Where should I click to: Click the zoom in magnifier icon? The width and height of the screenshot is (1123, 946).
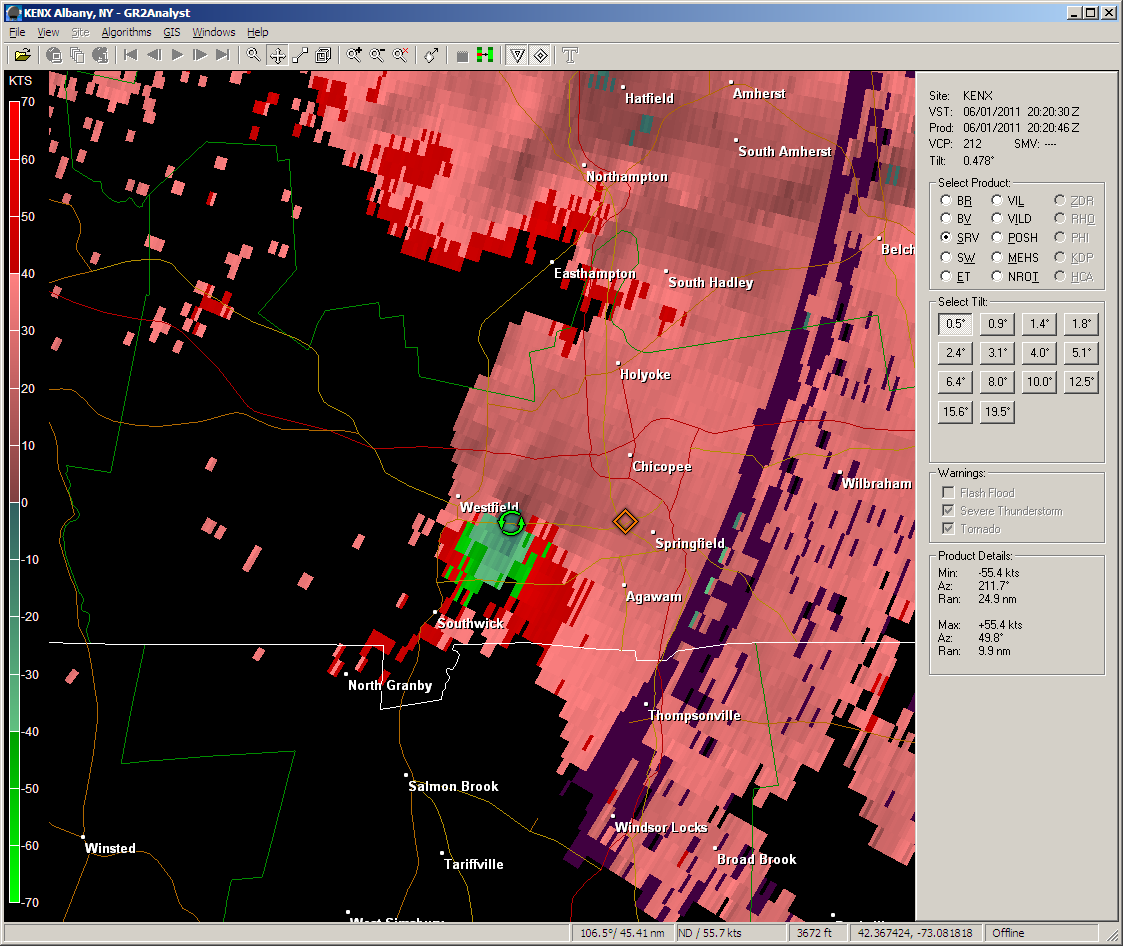[x=354, y=55]
